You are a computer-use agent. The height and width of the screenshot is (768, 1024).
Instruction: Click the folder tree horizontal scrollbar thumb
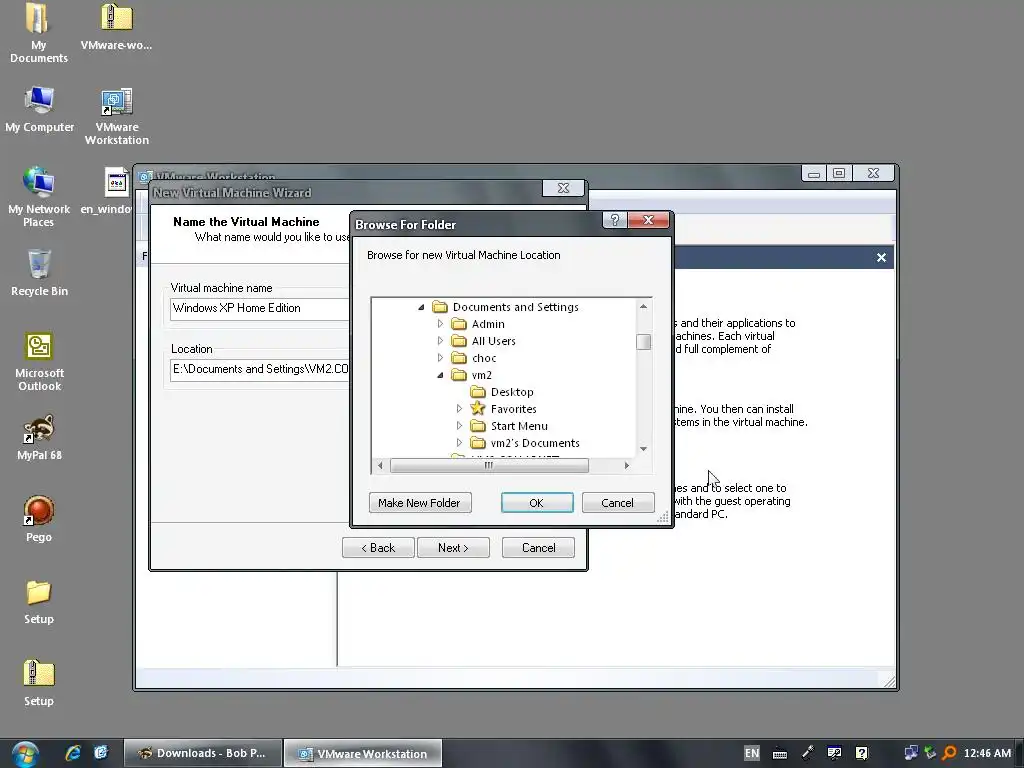coord(489,466)
